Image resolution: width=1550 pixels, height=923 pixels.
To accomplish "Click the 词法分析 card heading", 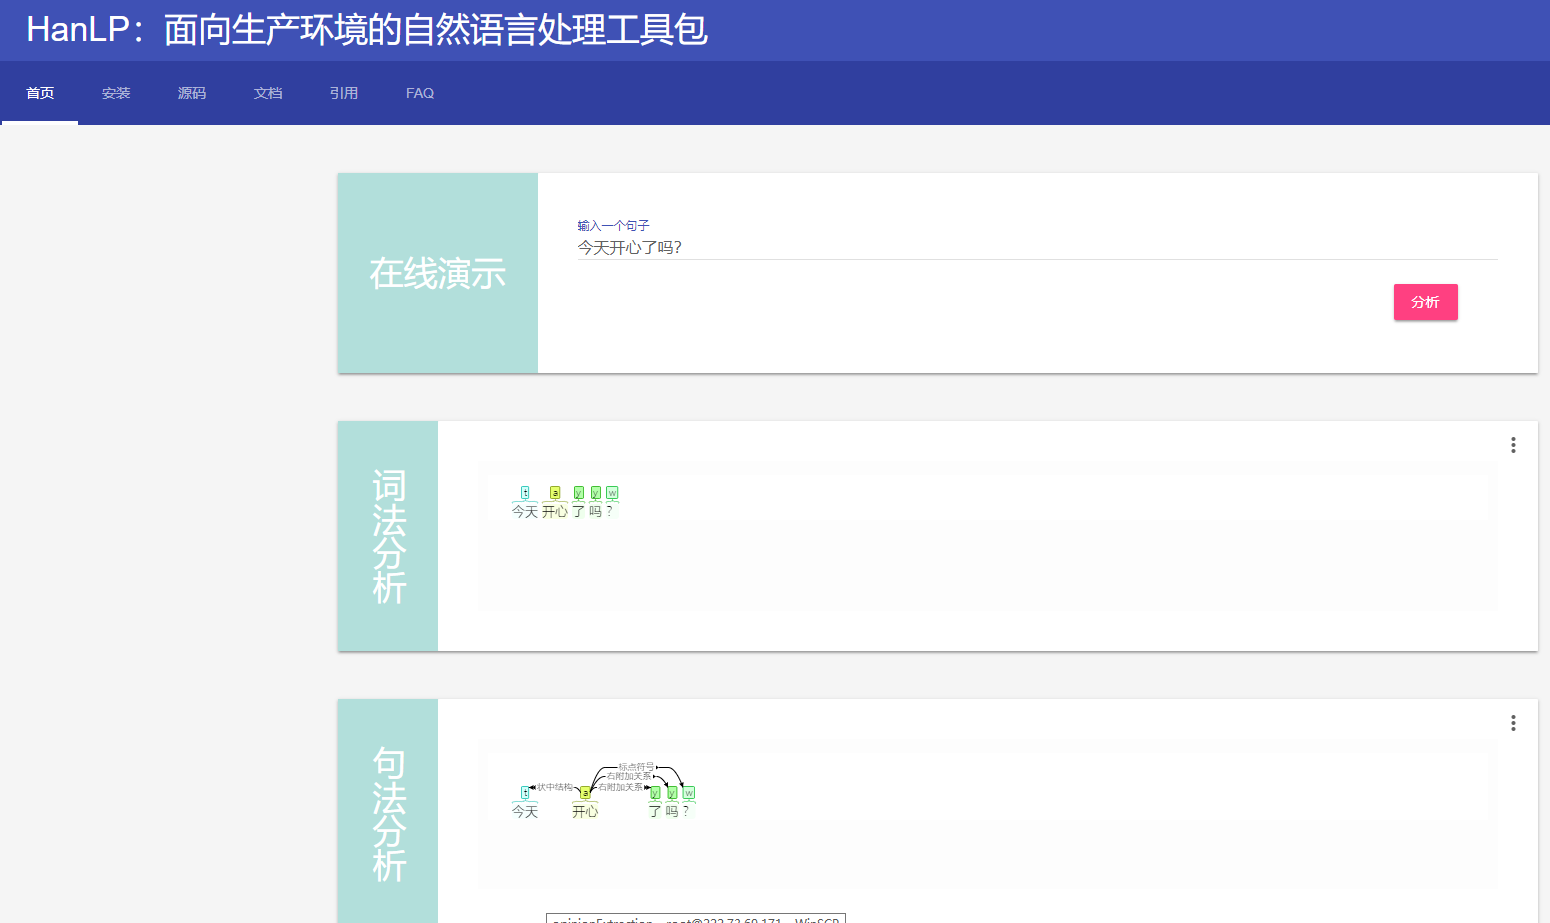I will [x=388, y=536].
